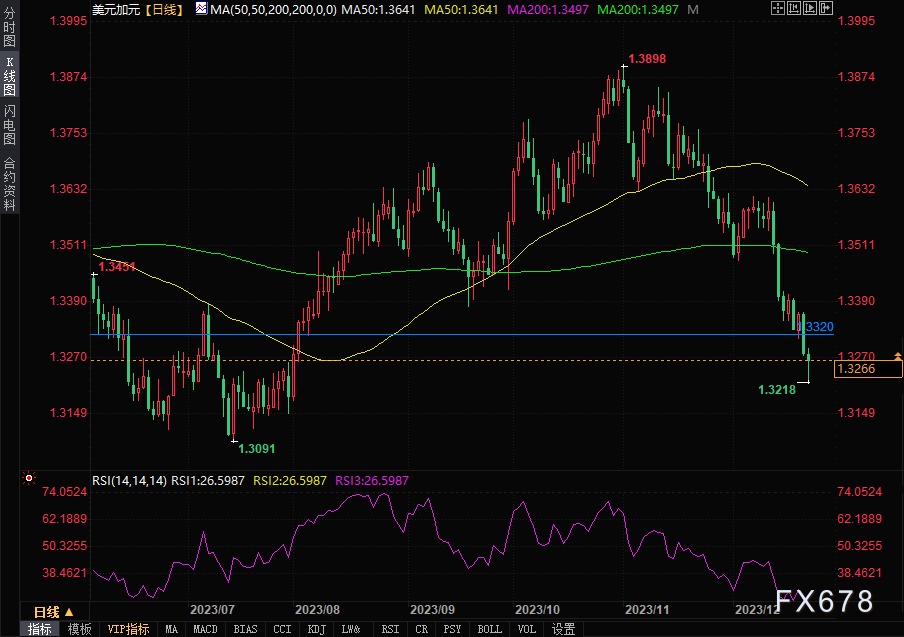Click the current price label 1.3266
This screenshot has height=637, width=904.
pyautogui.click(x=868, y=370)
